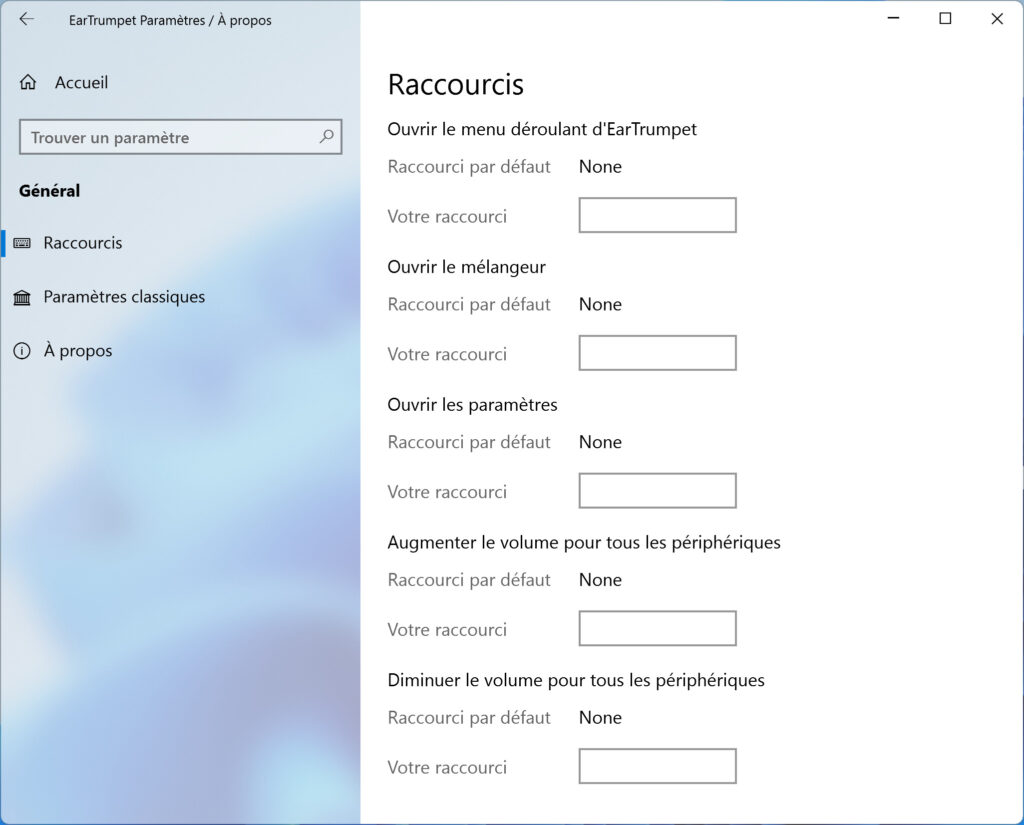Click 'Diminuer le volume pour tous les périphériques'
This screenshot has width=1024, height=825.
[x=576, y=681]
